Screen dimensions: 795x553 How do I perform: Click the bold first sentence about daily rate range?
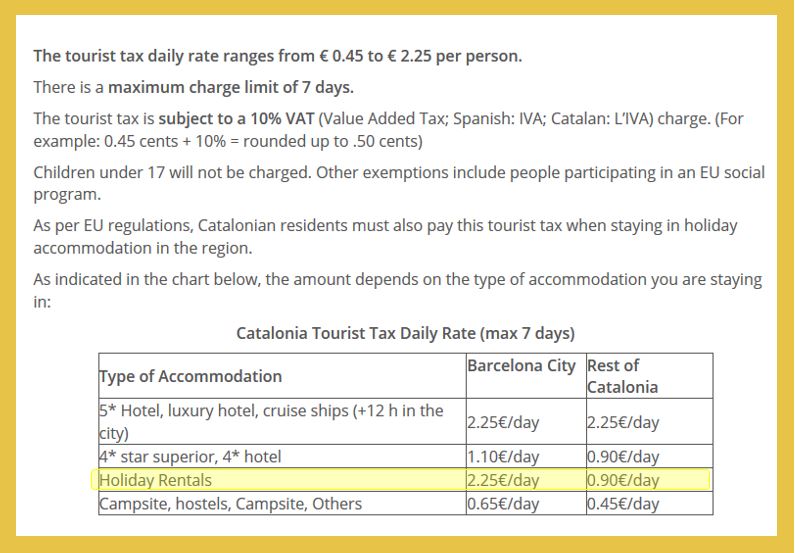click(x=278, y=56)
